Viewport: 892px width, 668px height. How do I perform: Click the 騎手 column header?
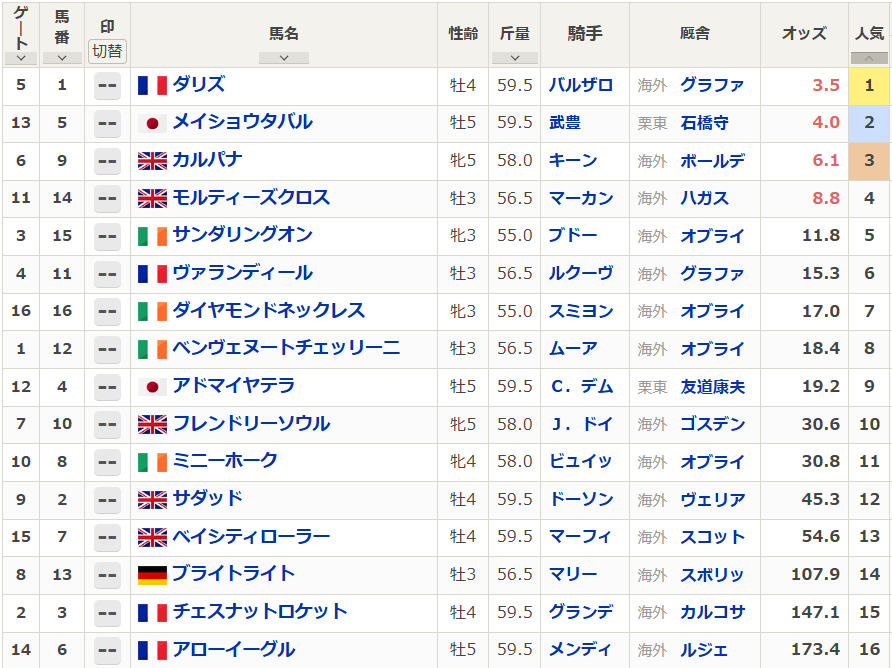pyautogui.click(x=585, y=34)
